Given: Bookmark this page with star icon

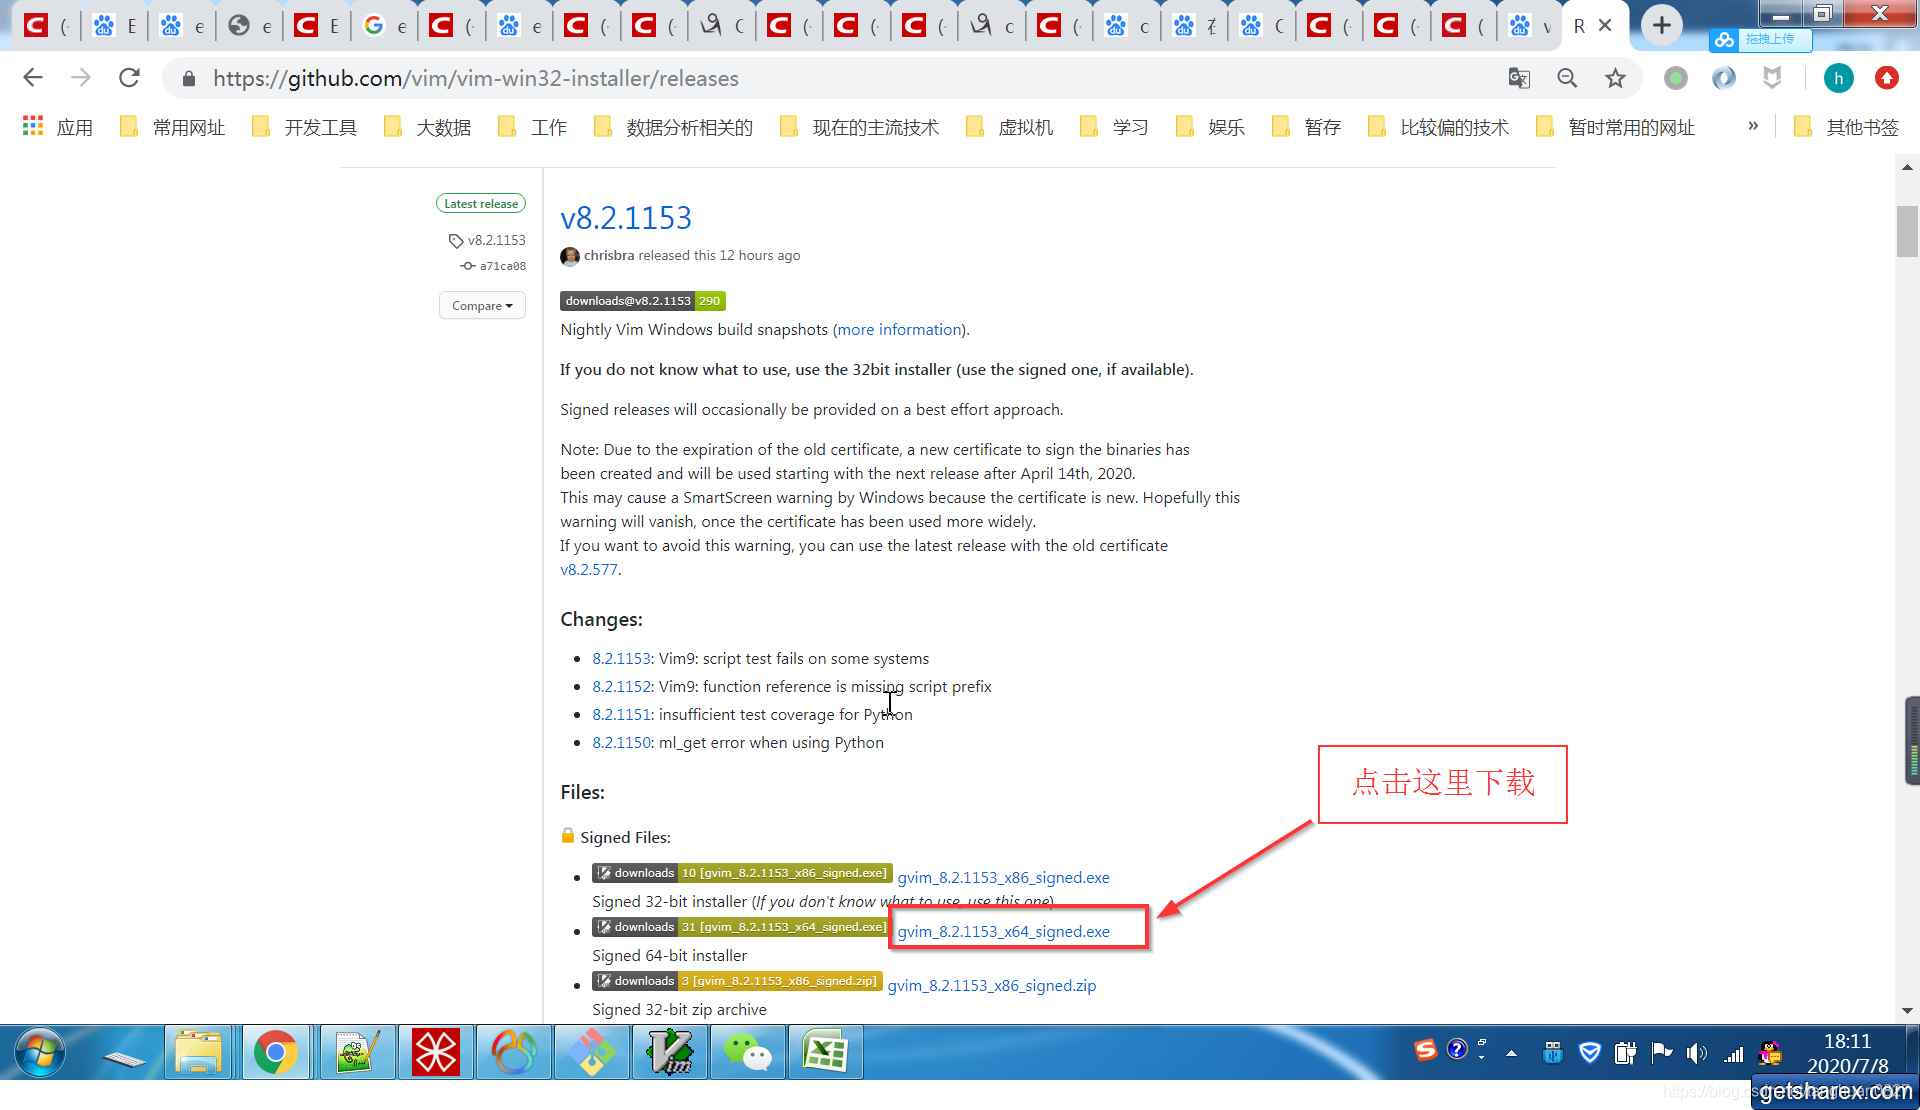Looking at the screenshot, I should coord(1615,78).
